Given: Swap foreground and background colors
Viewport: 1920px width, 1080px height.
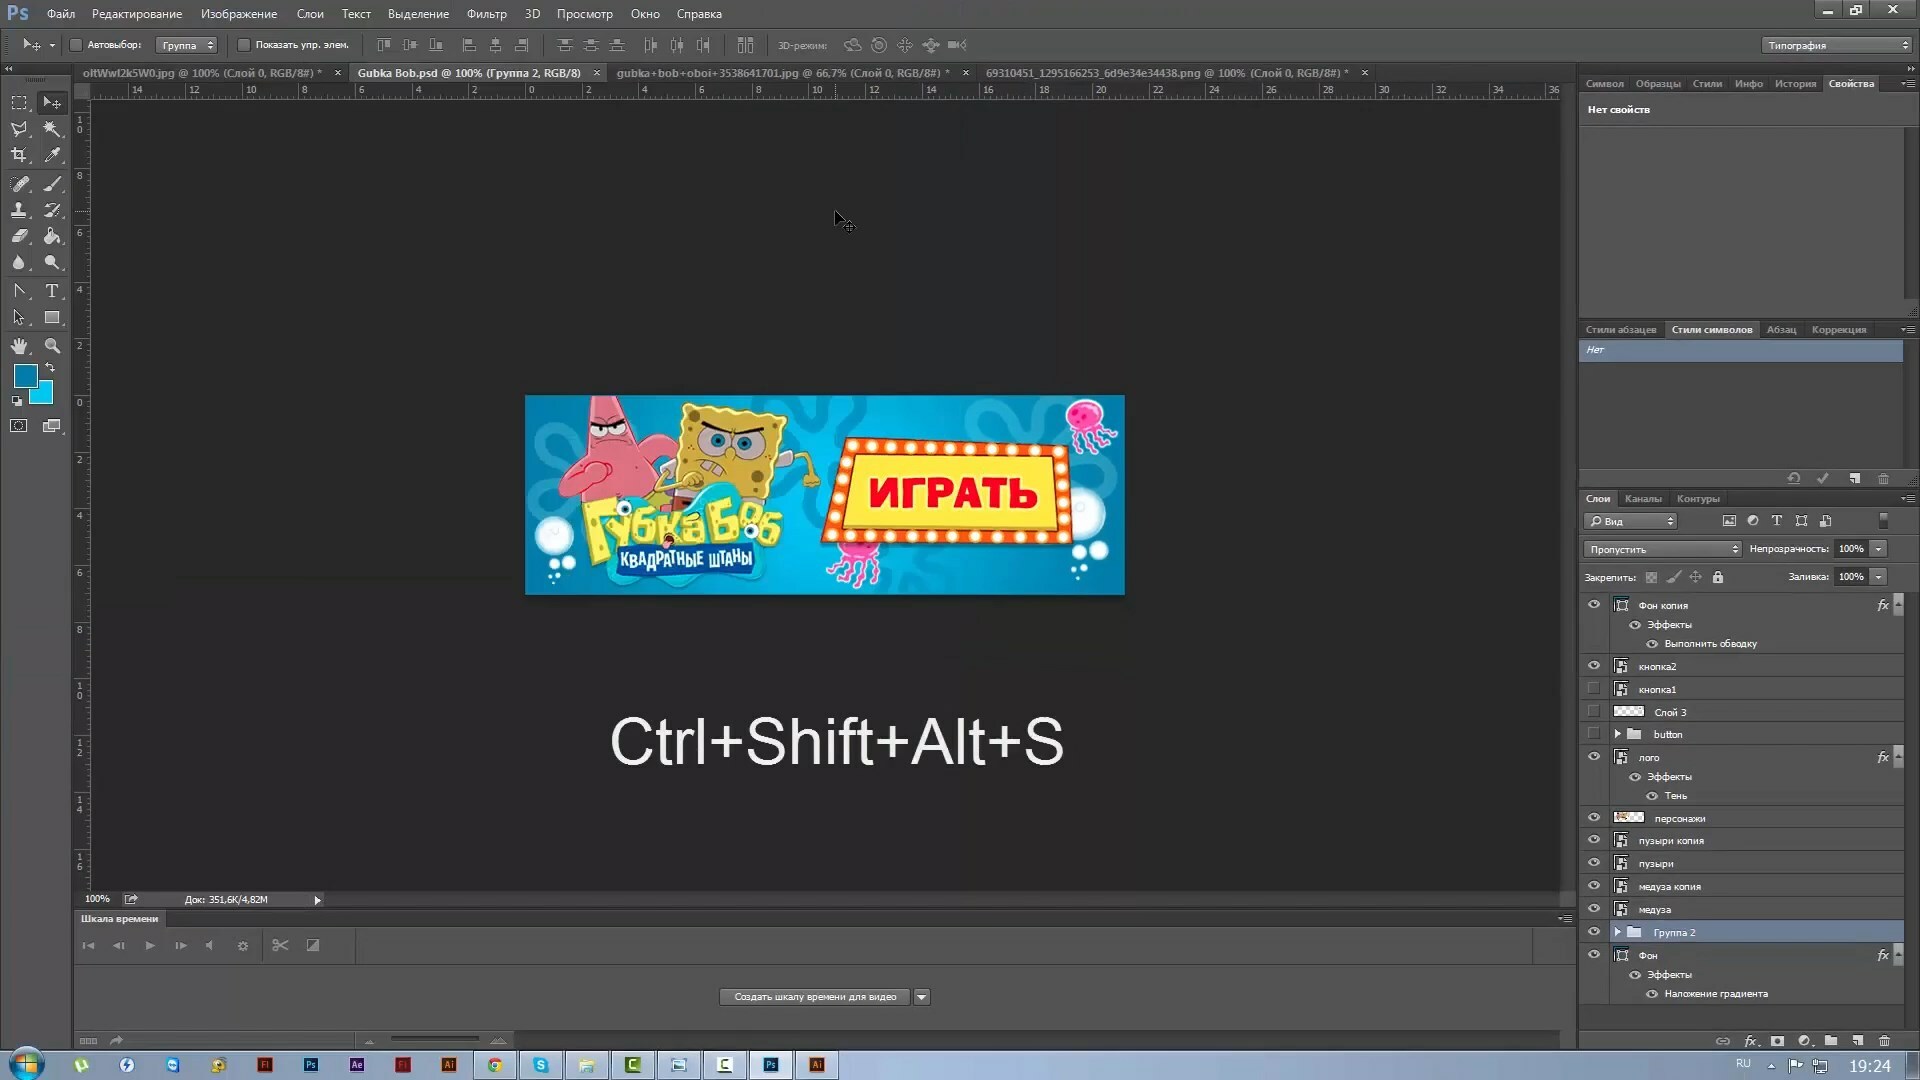Looking at the screenshot, I should 50,368.
